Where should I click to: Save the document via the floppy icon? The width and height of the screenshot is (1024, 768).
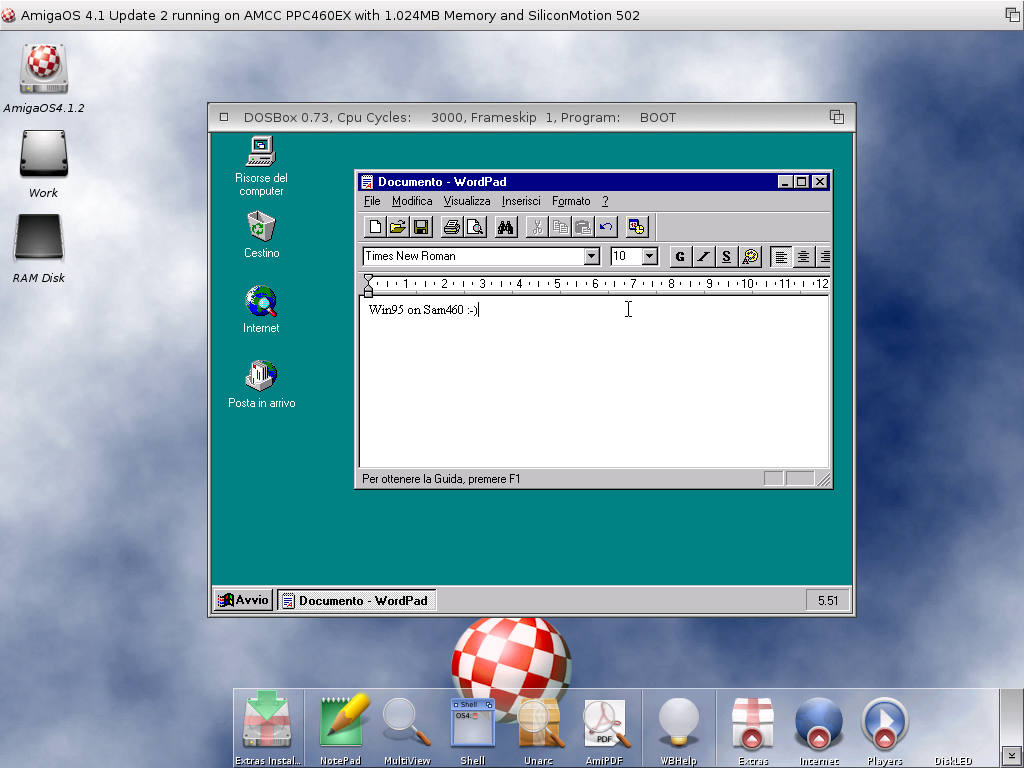(421, 227)
